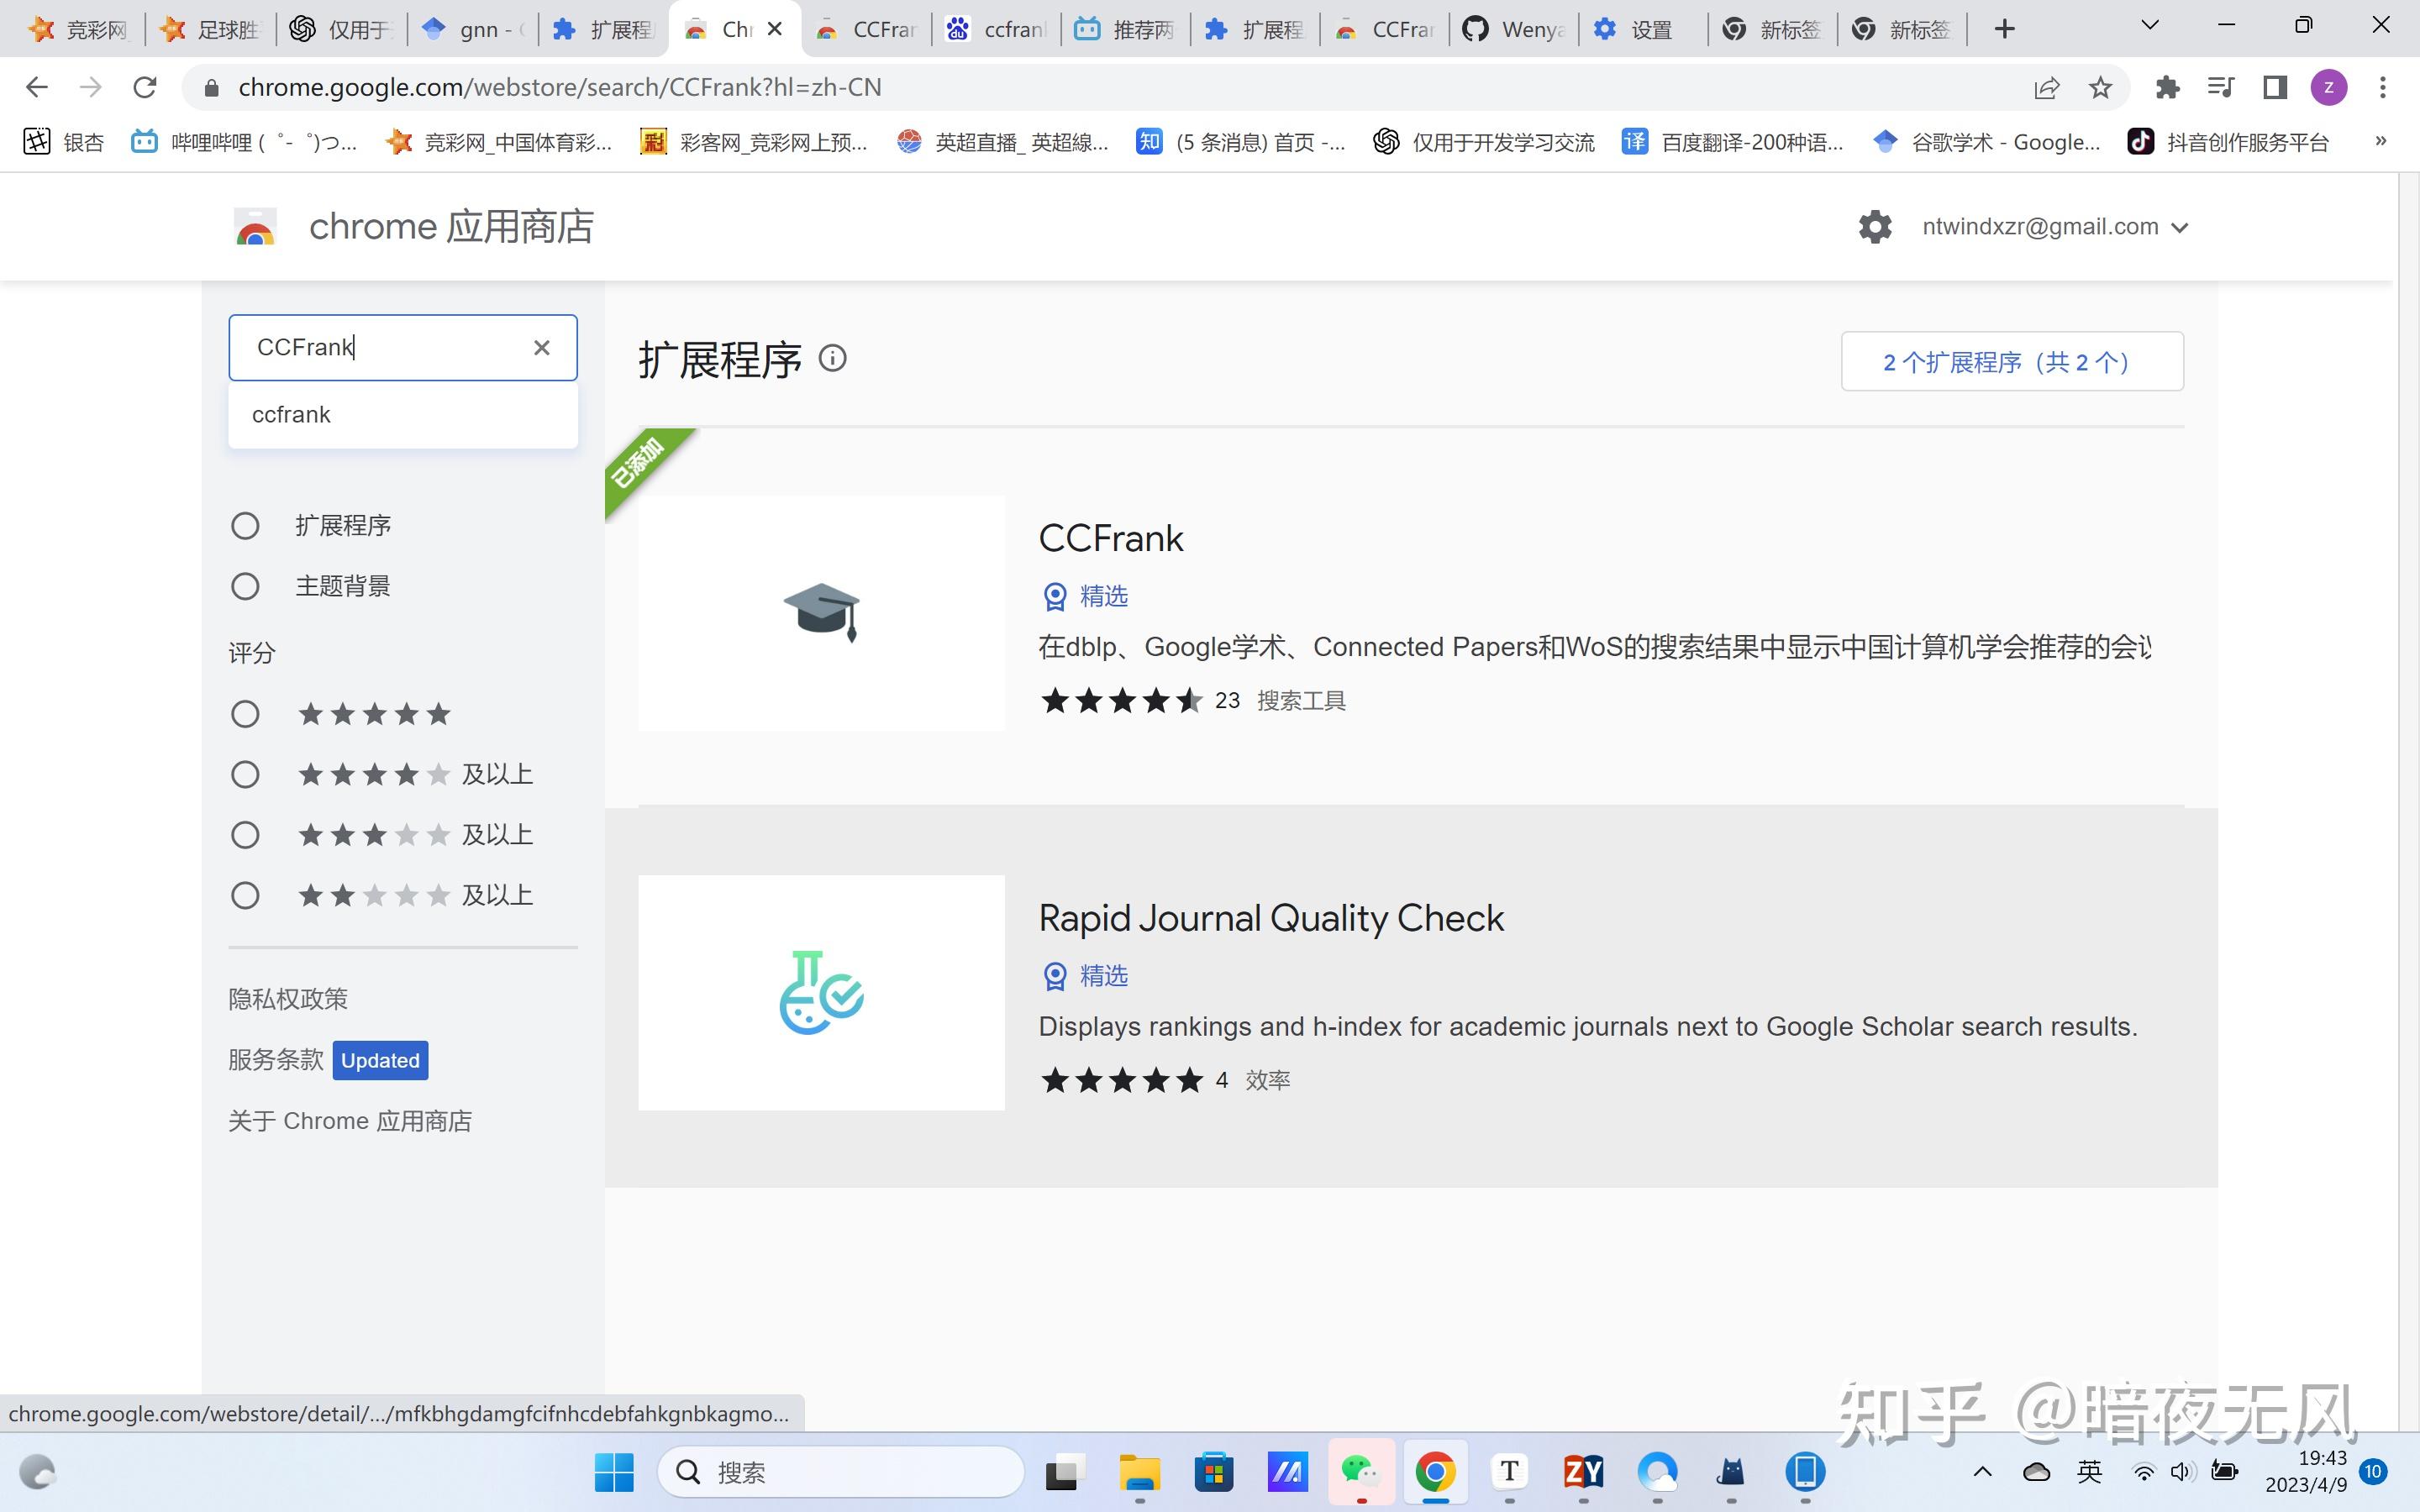
Task: Switch to the 推荐两 bilibili tab
Action: pos(1125,29)
